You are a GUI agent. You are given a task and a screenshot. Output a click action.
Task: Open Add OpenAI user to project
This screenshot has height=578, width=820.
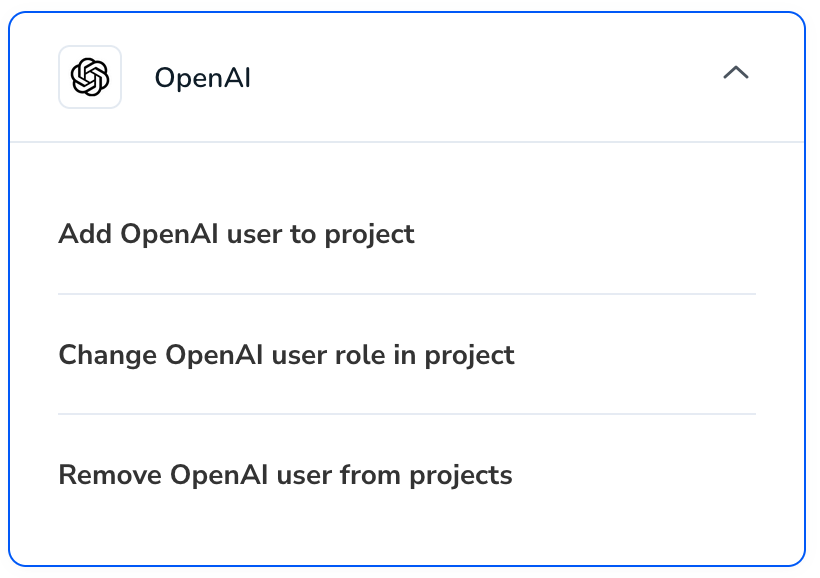(236, 233)
